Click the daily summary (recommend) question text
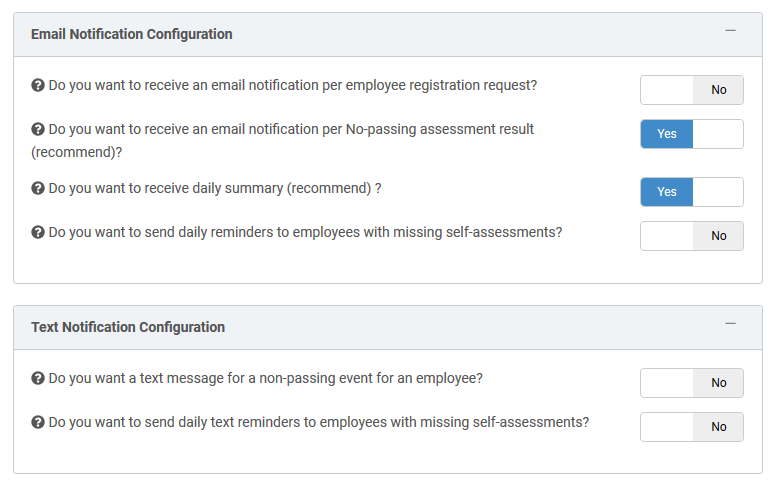This screenshot has height=485, width=779. (215, 188)
